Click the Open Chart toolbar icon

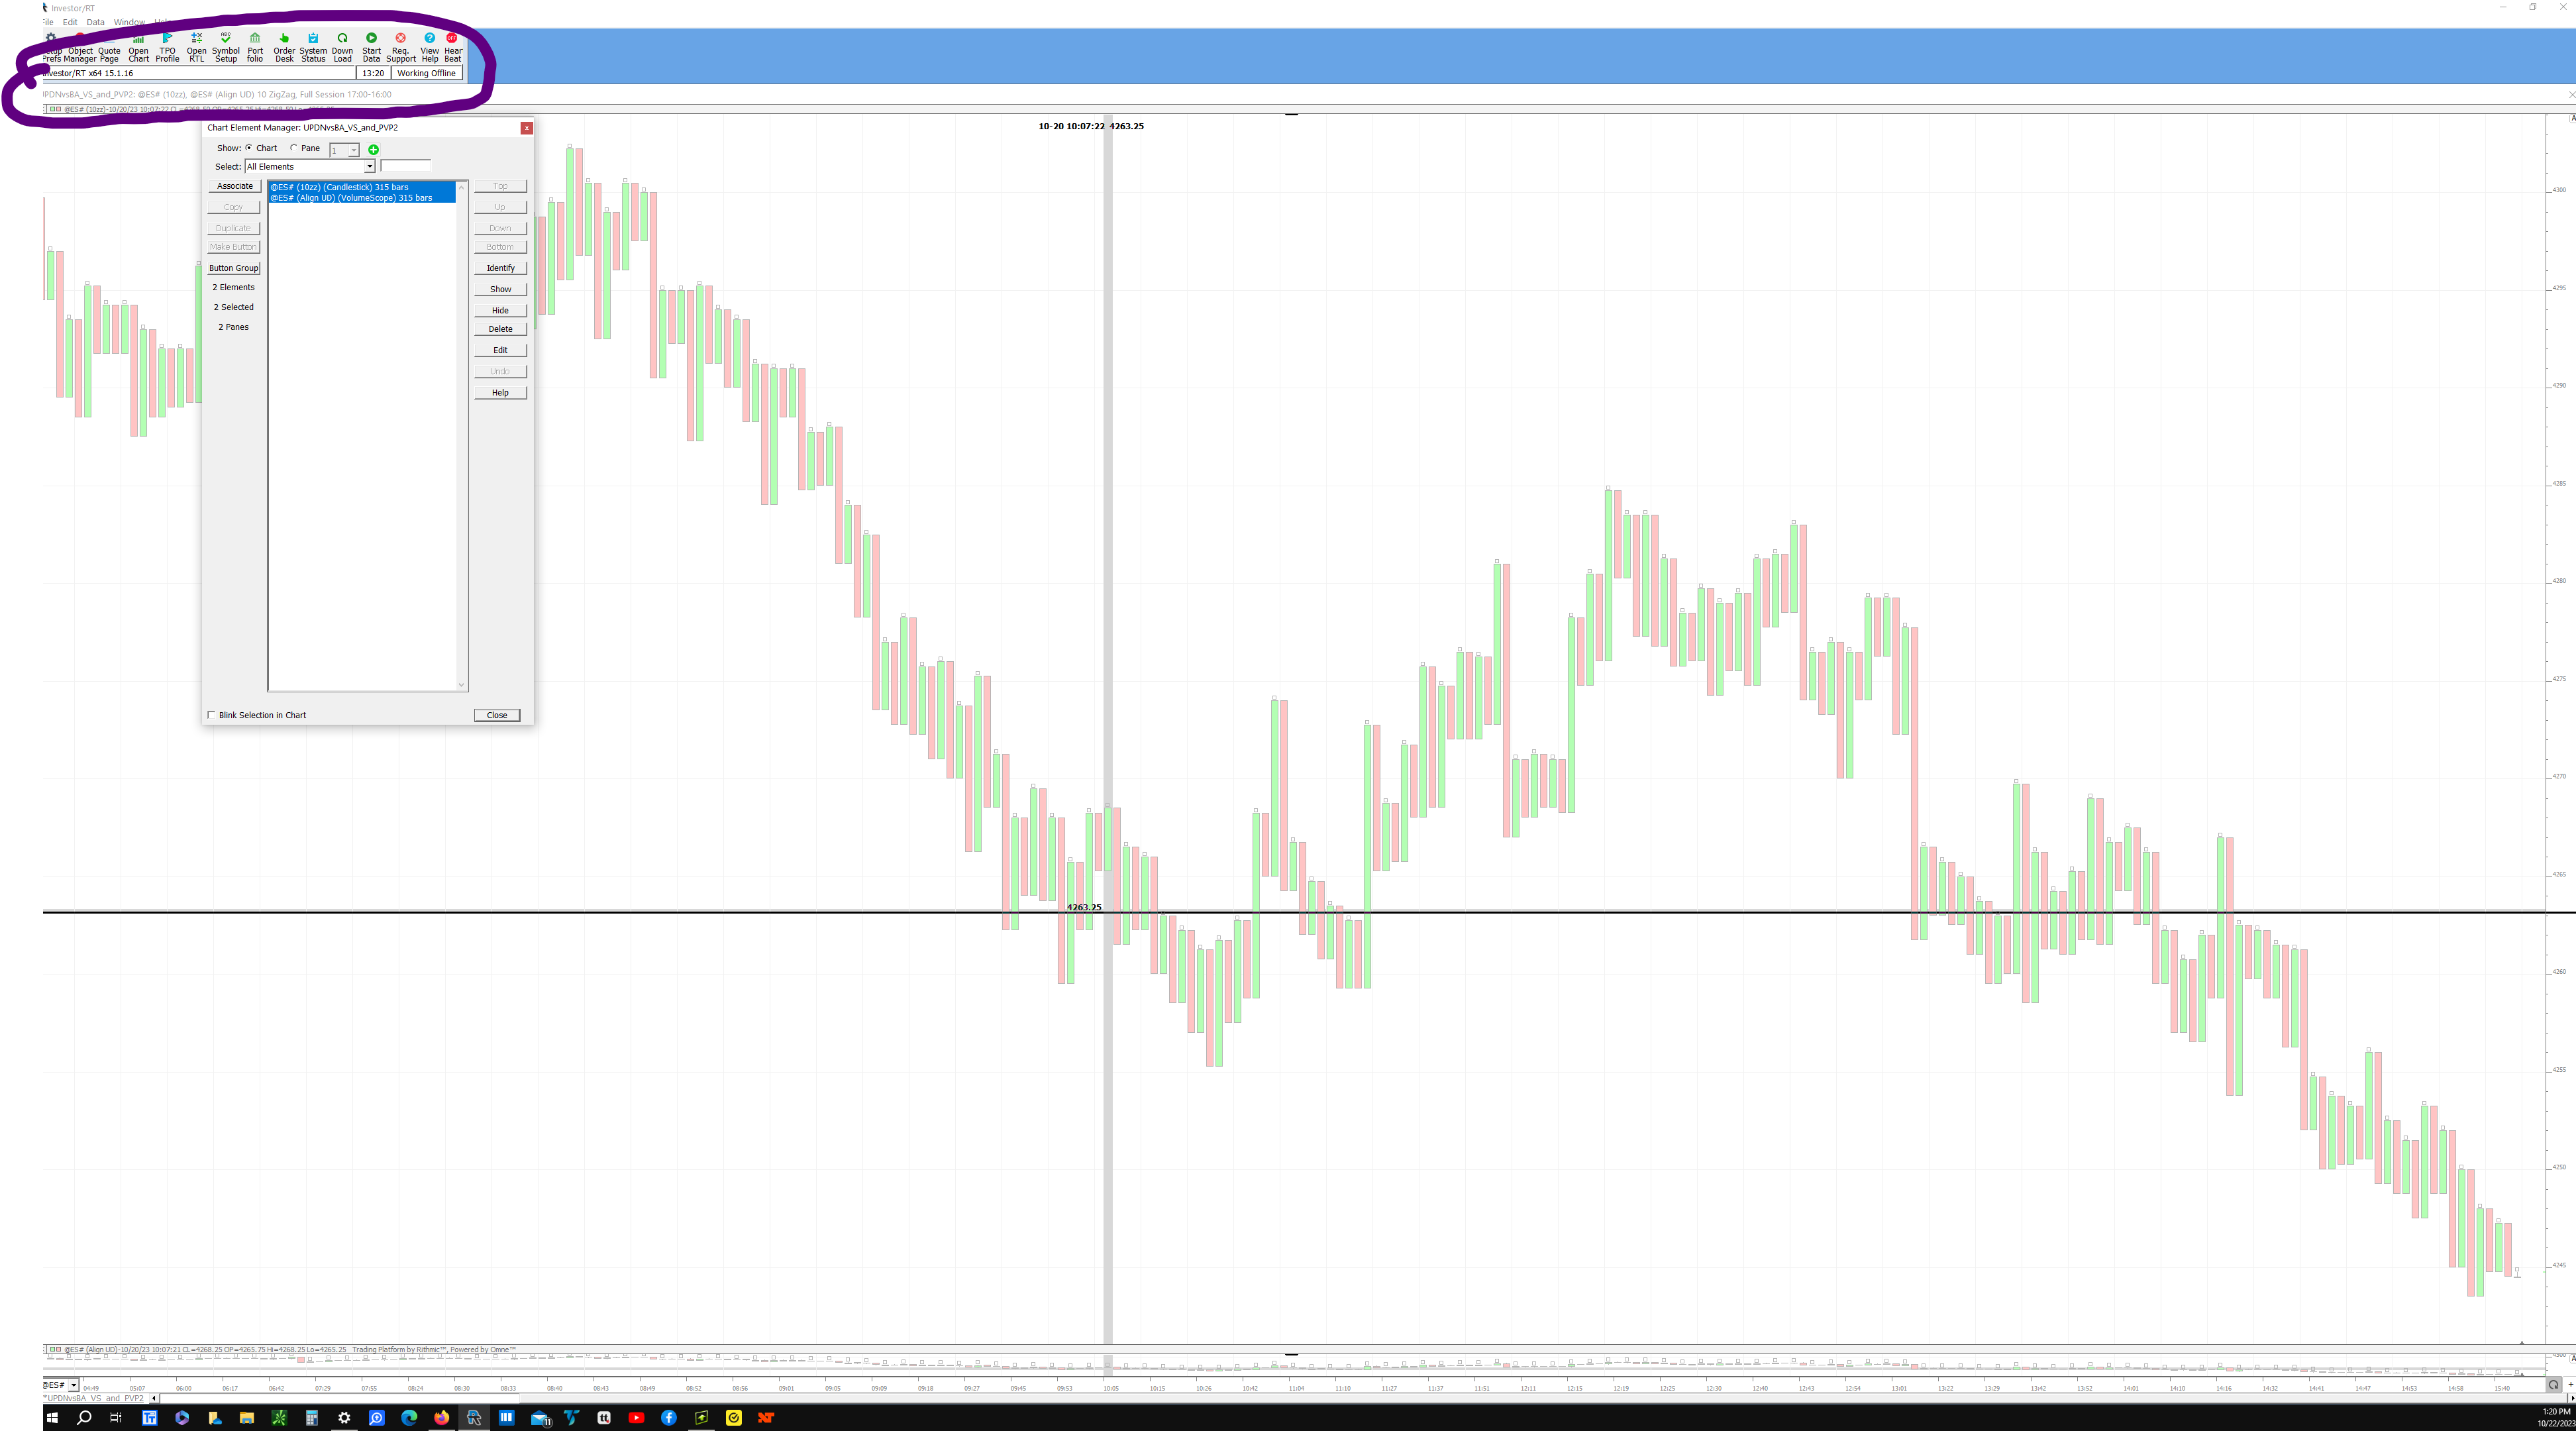138,47
